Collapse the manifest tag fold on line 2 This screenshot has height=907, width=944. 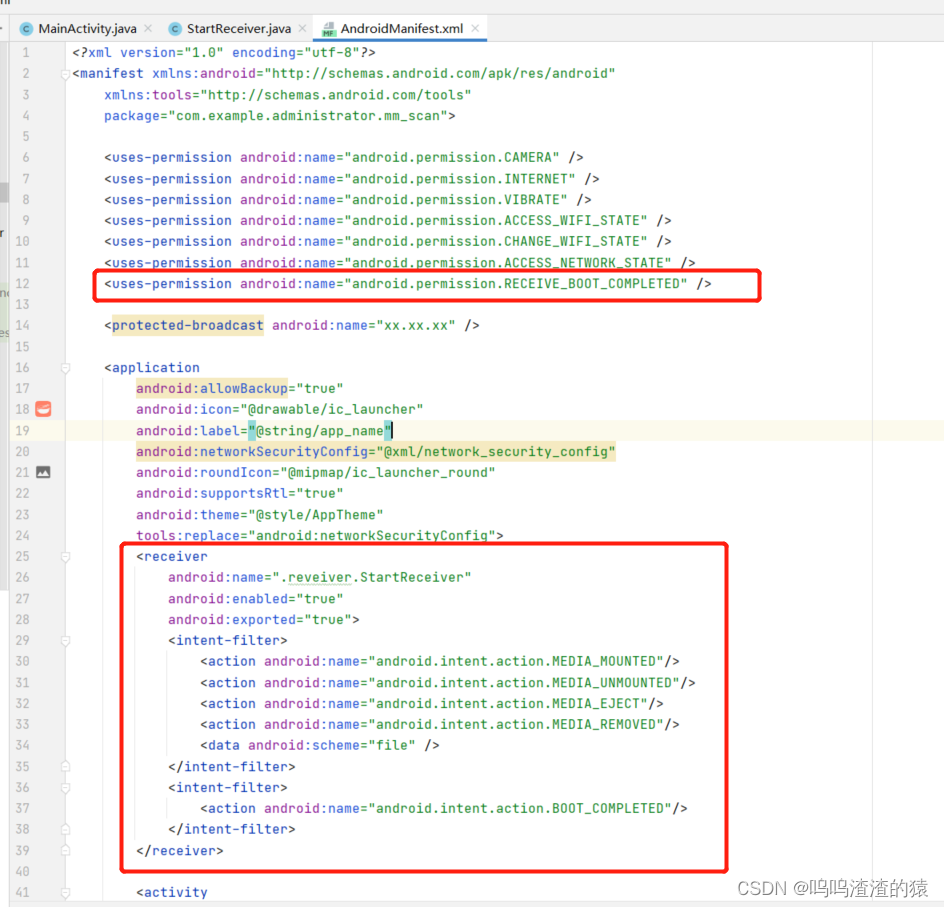tap(65, 74)
